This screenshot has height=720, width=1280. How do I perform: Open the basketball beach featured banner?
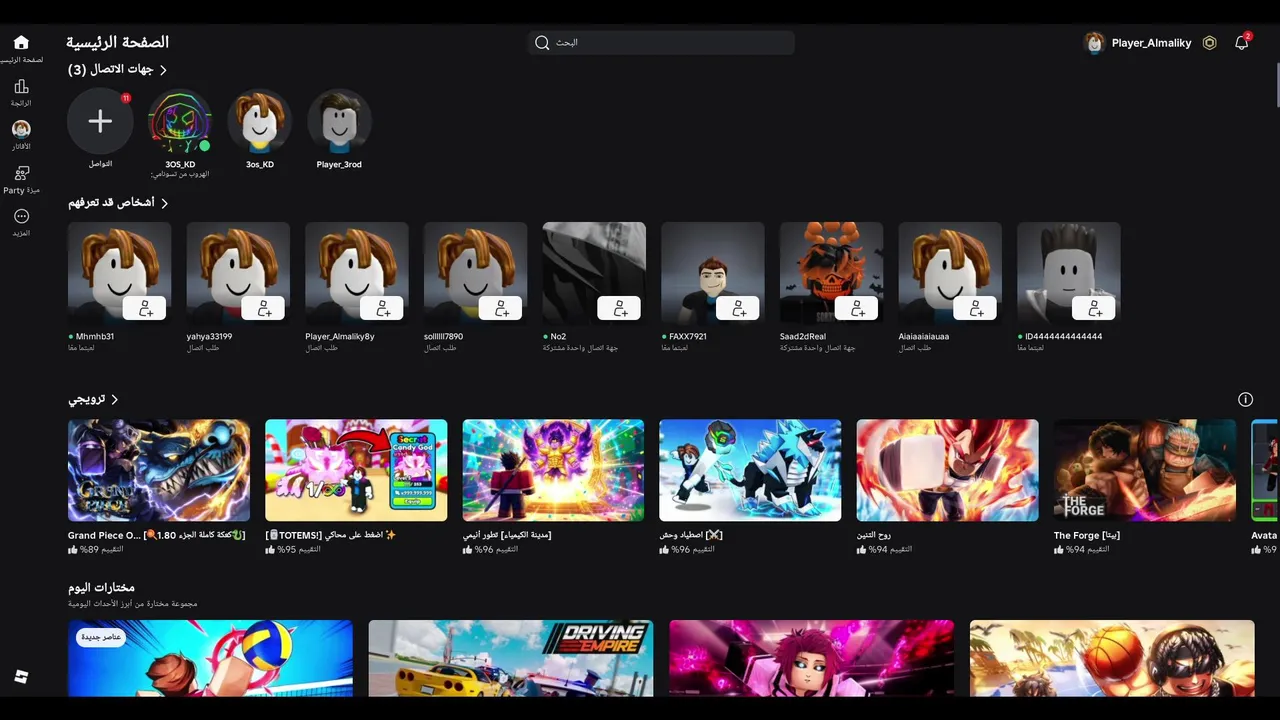pyautogui.click(x=1112, y=658)
